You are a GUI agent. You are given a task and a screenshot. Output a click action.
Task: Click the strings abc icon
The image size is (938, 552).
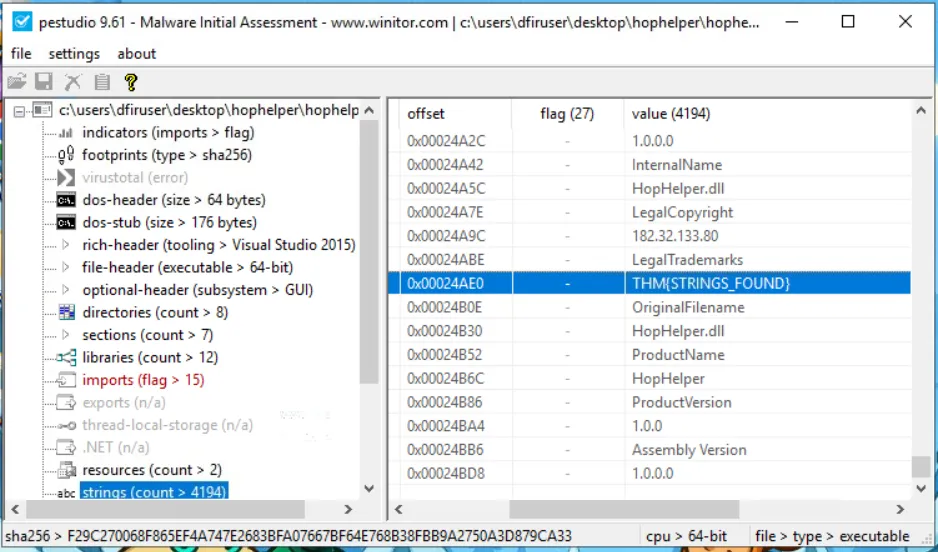(x=66, y=493)
